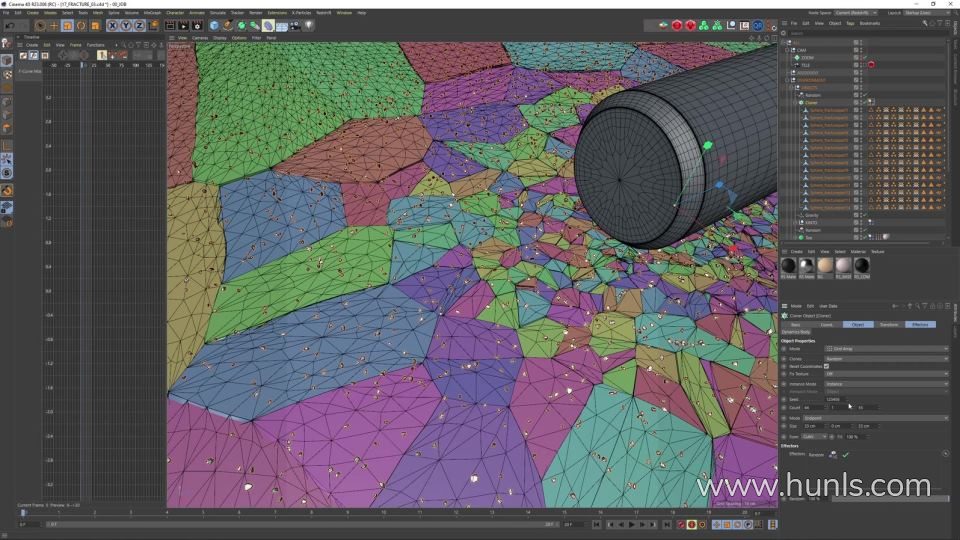Toggle the Z axis lock
This screenshot has height=540, width=960.
[x=139, y=26]
